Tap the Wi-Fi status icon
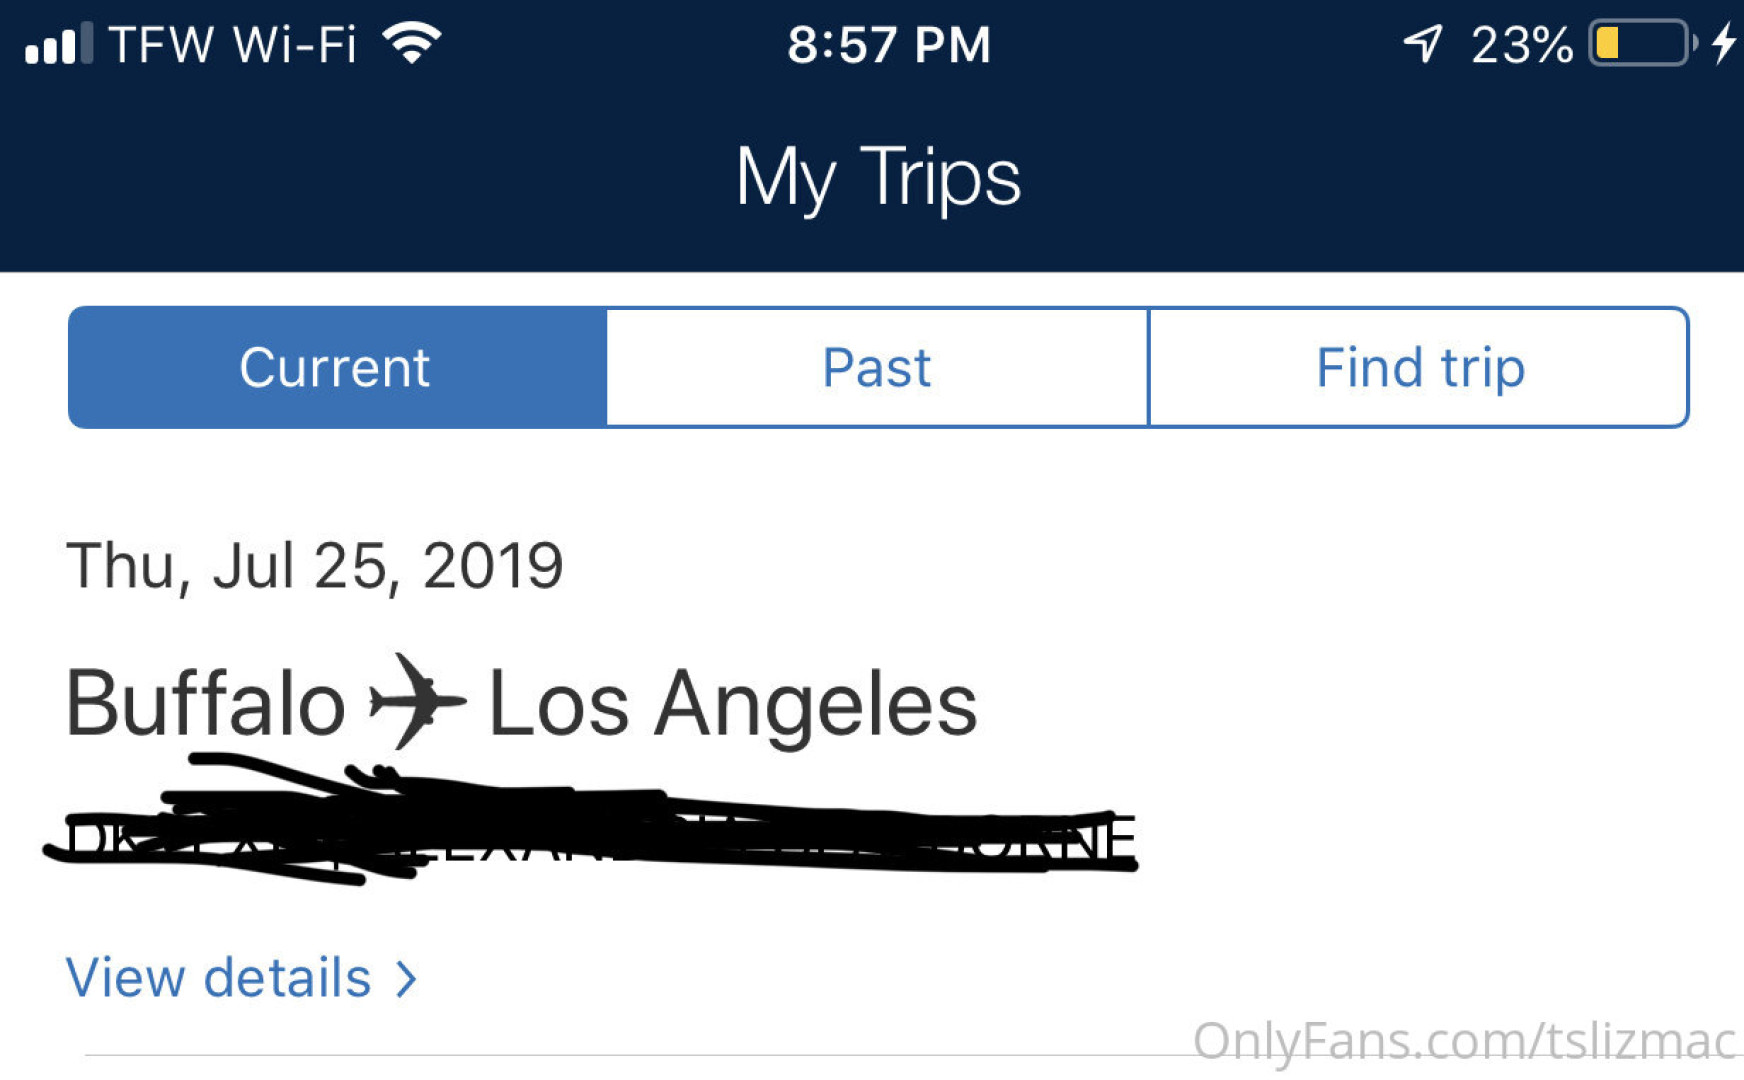The height and width of the screenshot is (1080, 1744). [x=412, y=44]
